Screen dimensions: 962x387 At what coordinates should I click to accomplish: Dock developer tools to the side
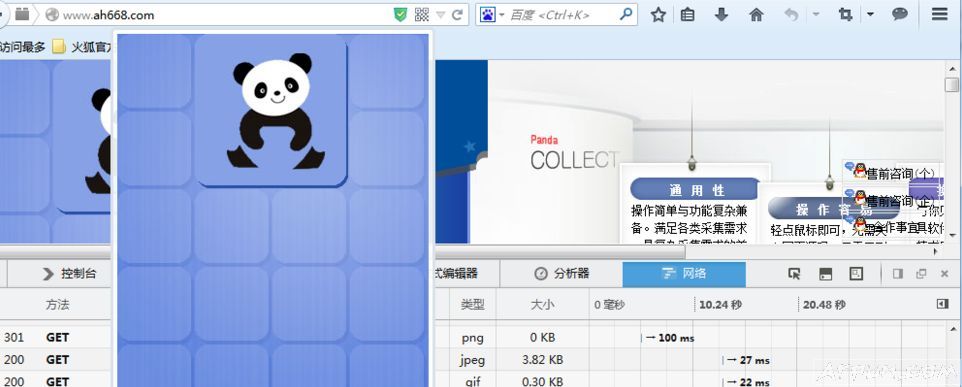point(898,274)
